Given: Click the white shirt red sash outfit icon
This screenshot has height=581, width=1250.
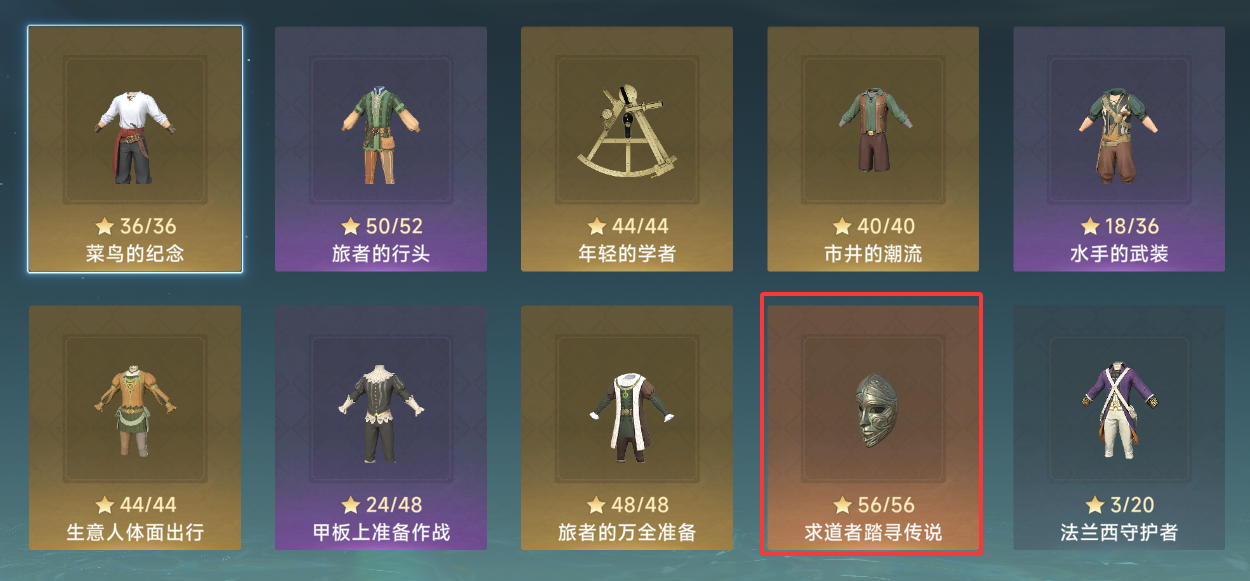Looking at the screenshot, I should pos(135,136).
